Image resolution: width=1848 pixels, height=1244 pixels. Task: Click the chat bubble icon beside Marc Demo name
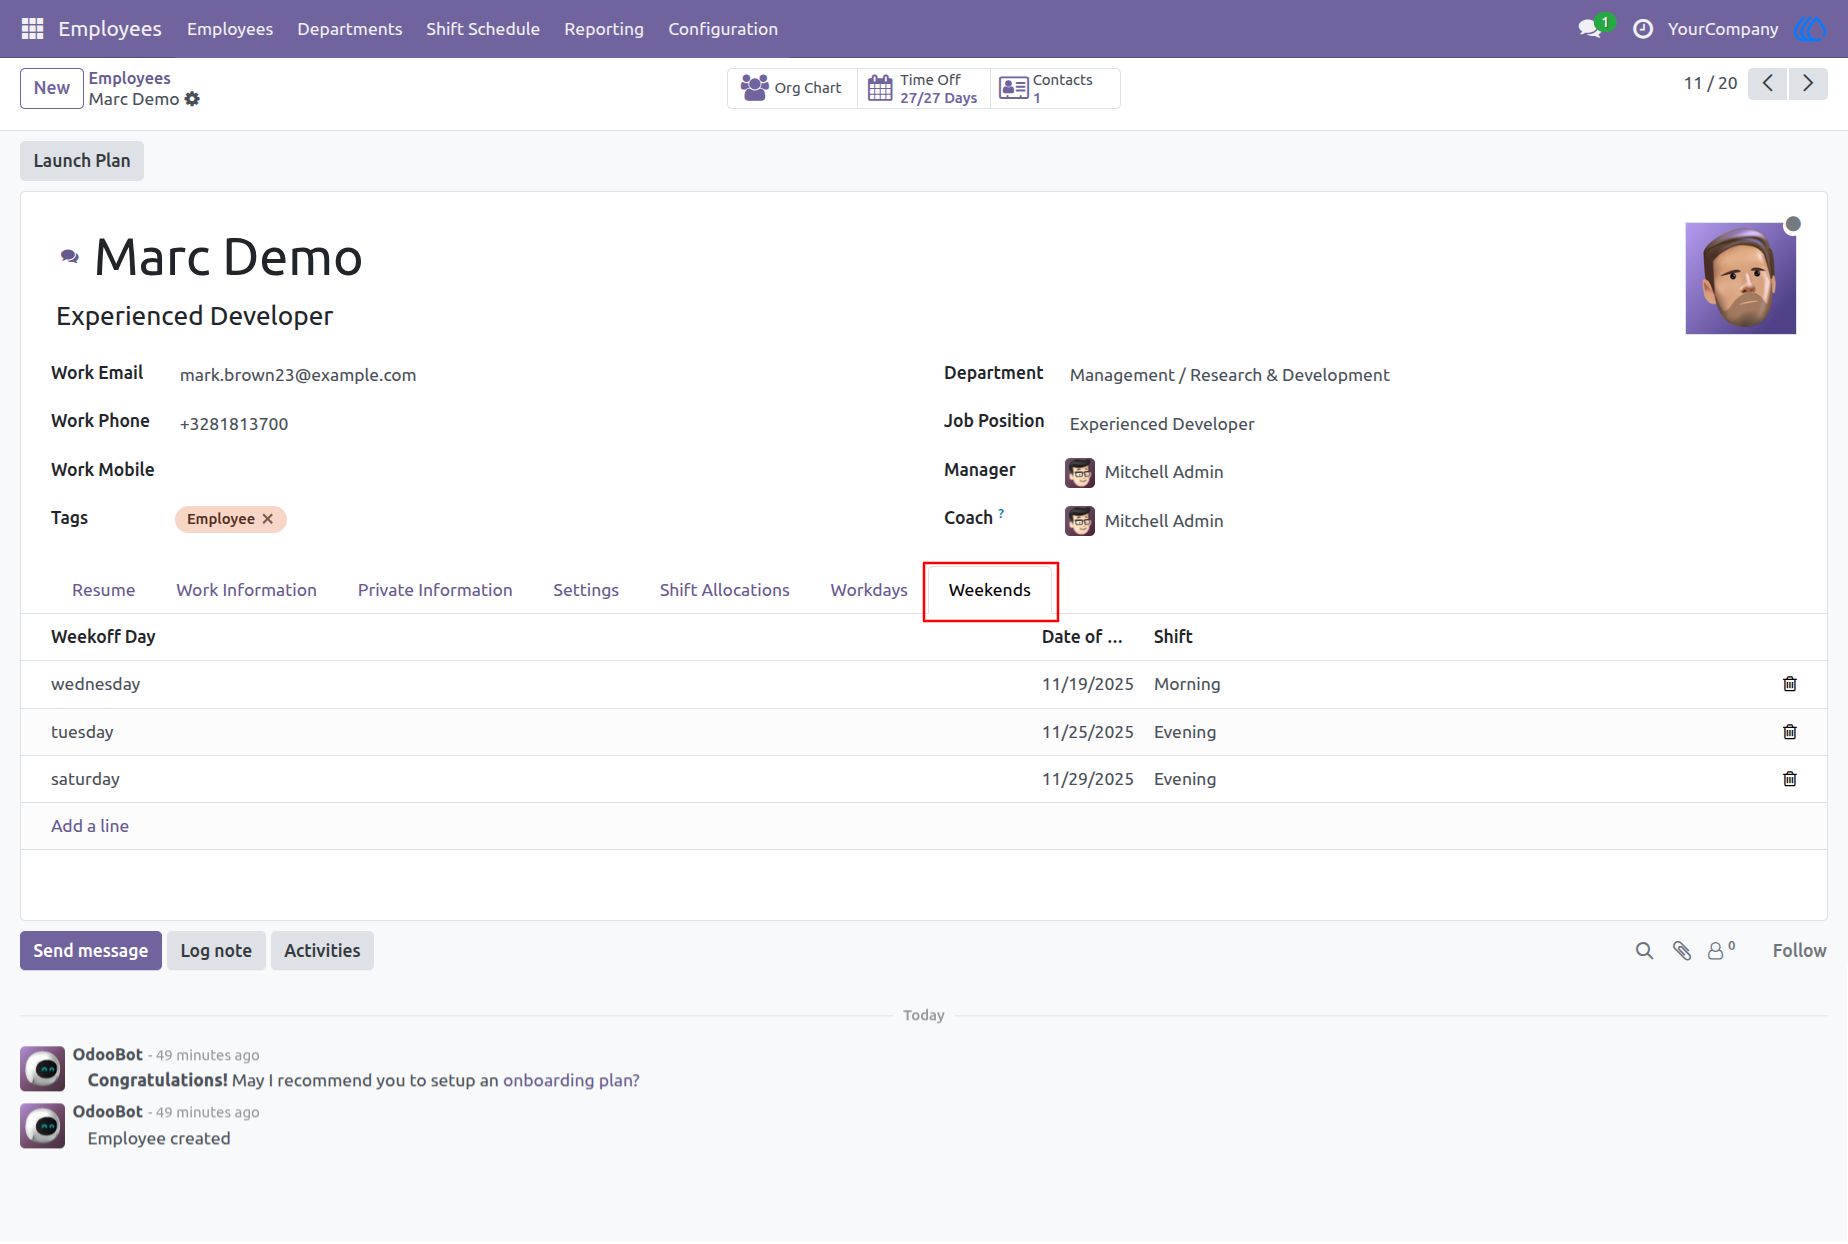69,257
